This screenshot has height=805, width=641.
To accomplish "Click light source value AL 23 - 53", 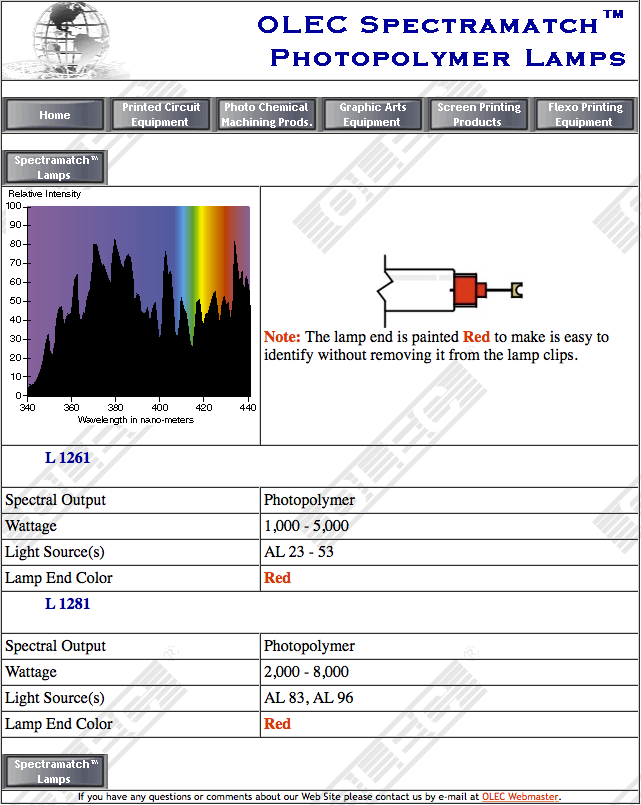I will pos(299,552).
